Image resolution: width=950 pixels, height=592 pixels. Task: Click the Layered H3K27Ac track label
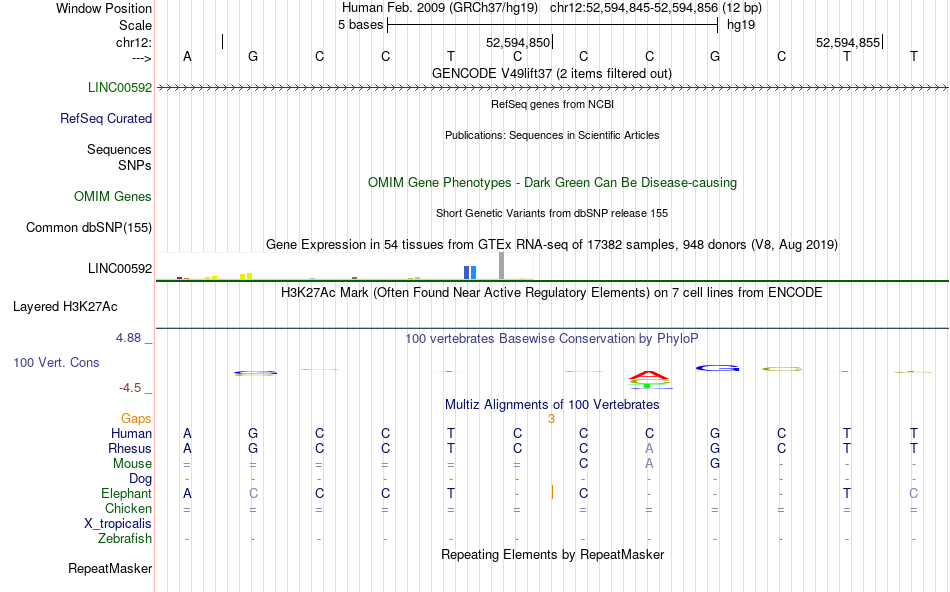65,307
